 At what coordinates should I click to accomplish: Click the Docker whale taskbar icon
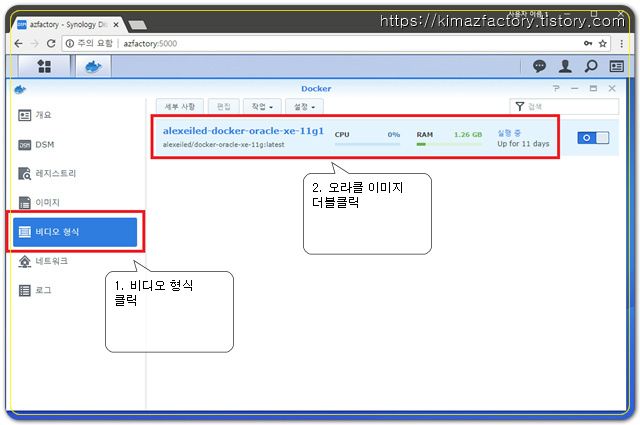(93, 66)
